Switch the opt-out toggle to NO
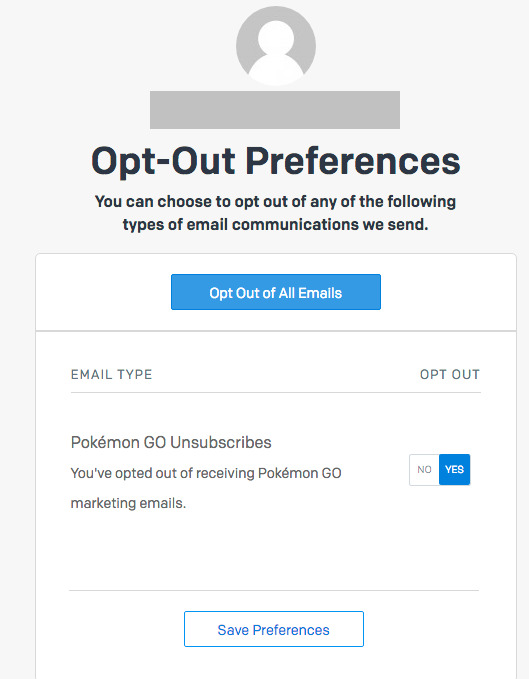 click(424, 469)
